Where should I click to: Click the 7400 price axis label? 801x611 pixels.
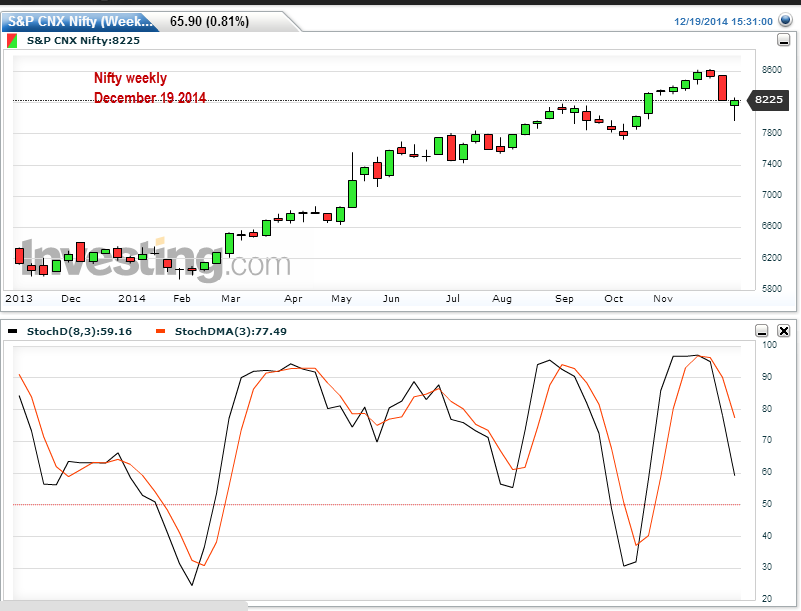[x=771, y=164]
